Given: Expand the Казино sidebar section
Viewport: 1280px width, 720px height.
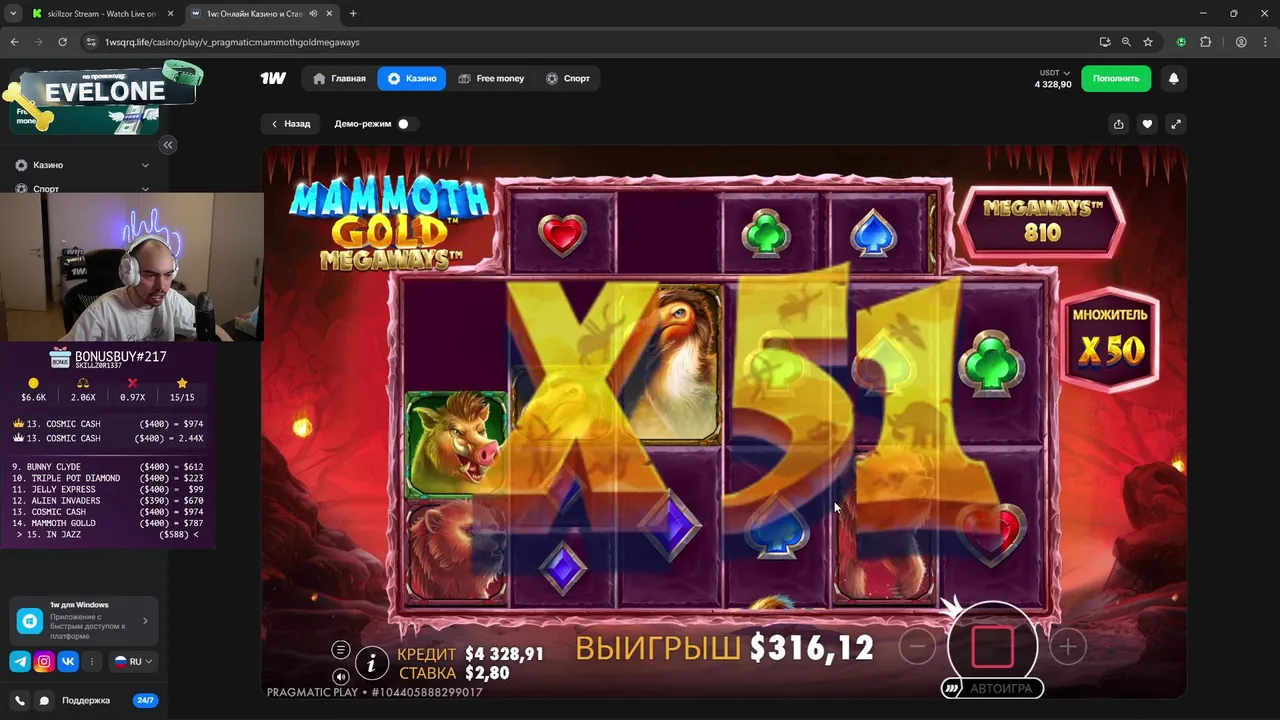Looking at the screenshot, I should click(x=82, y=165).
